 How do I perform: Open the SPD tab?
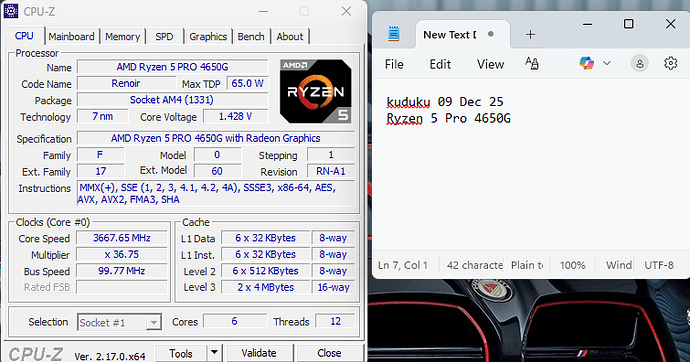[164, 37]
